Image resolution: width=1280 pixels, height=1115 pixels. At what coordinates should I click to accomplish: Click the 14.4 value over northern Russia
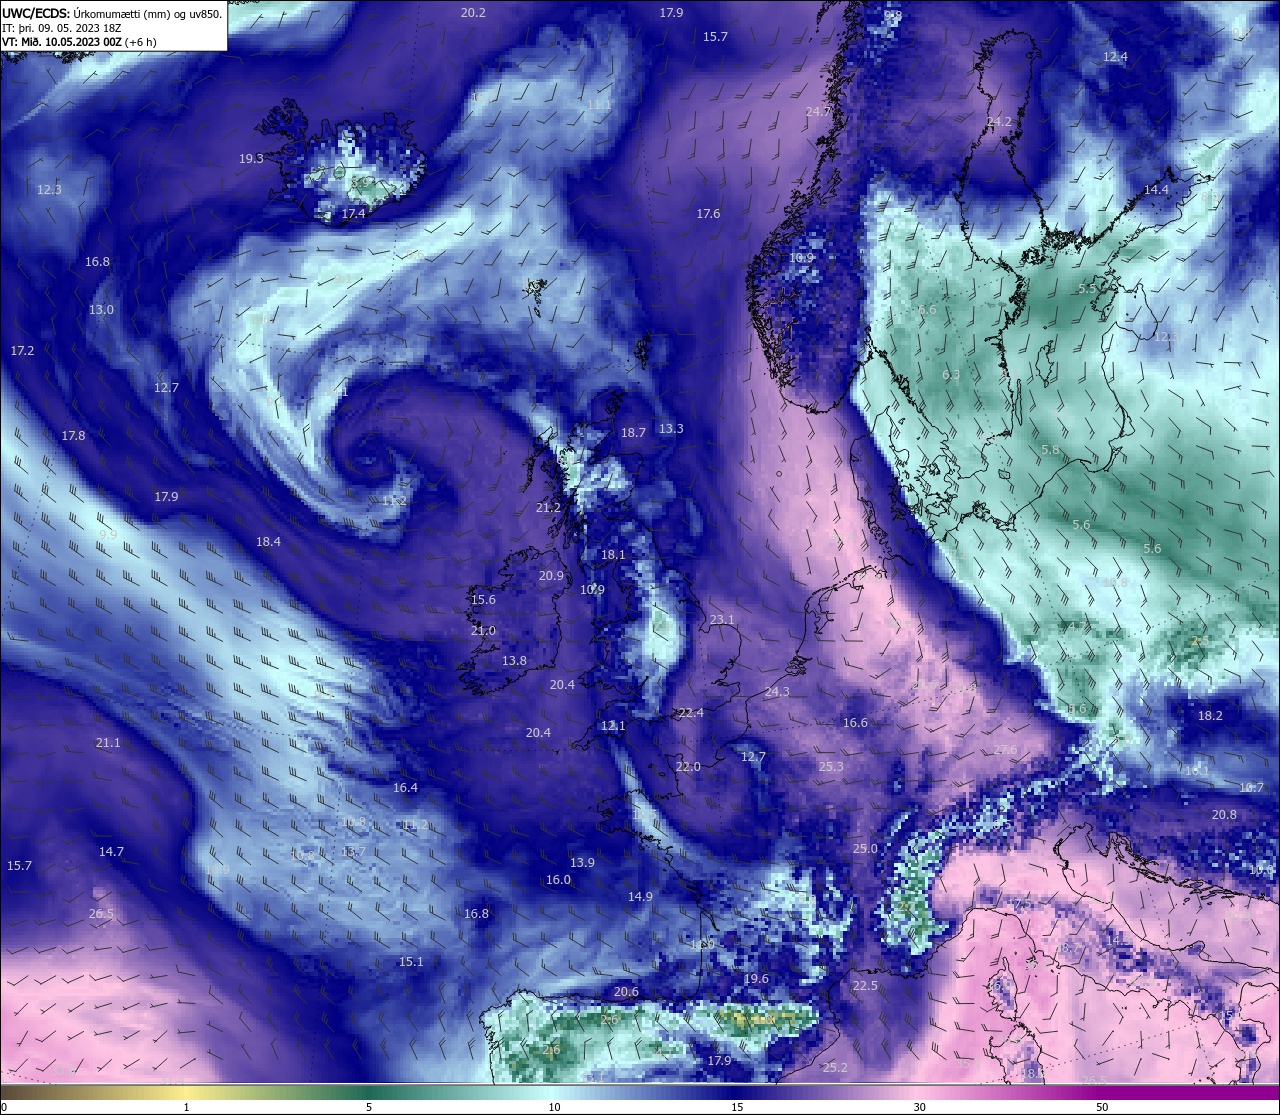point(1156,190)
